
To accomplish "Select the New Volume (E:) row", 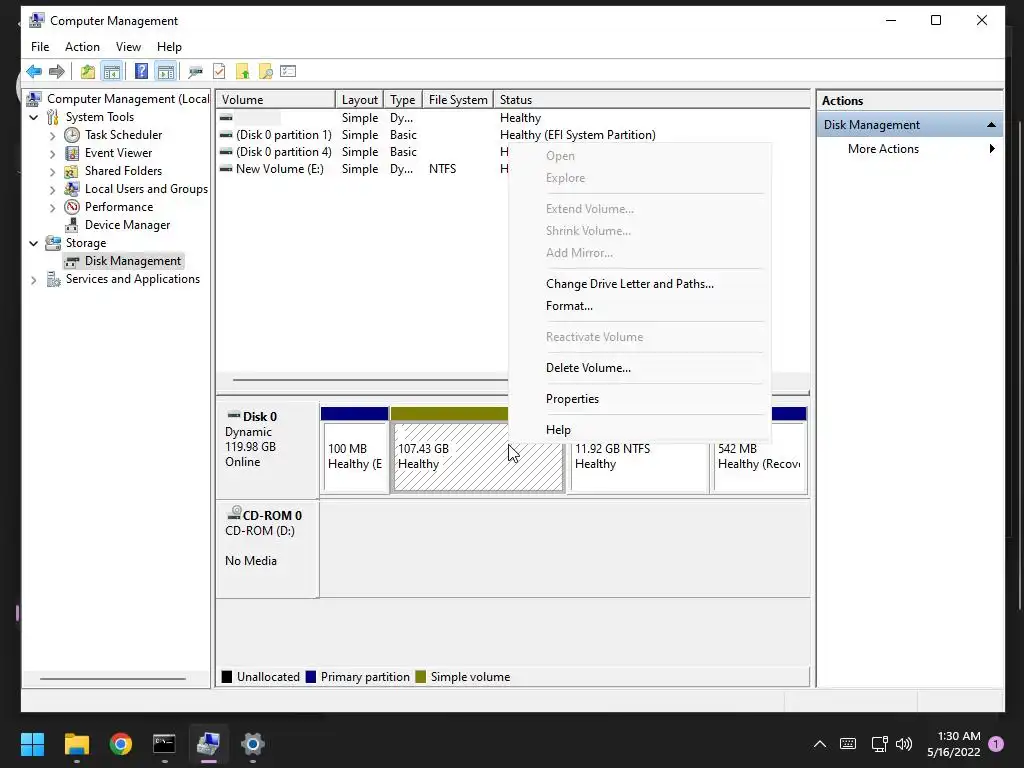I will [x=280, y=169].
